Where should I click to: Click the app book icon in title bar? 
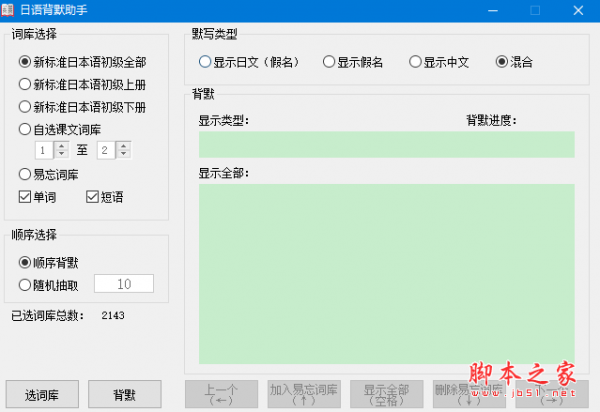coord(7,10)
